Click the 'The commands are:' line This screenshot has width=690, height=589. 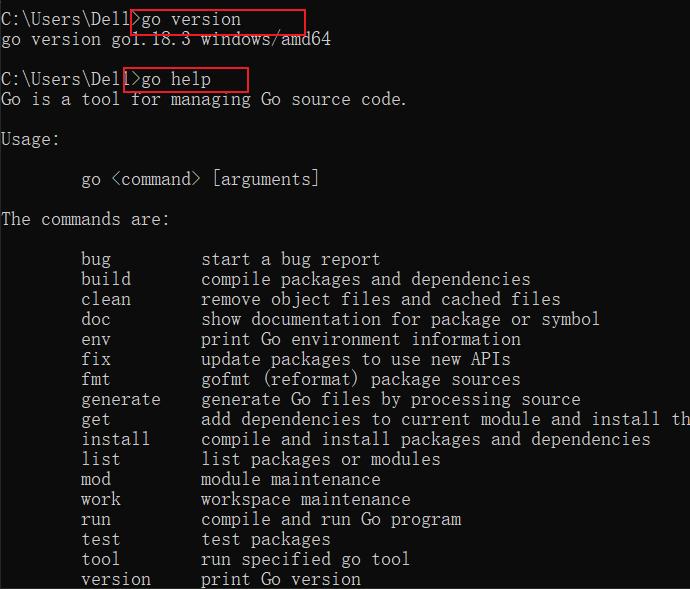(x=85, y=220)
